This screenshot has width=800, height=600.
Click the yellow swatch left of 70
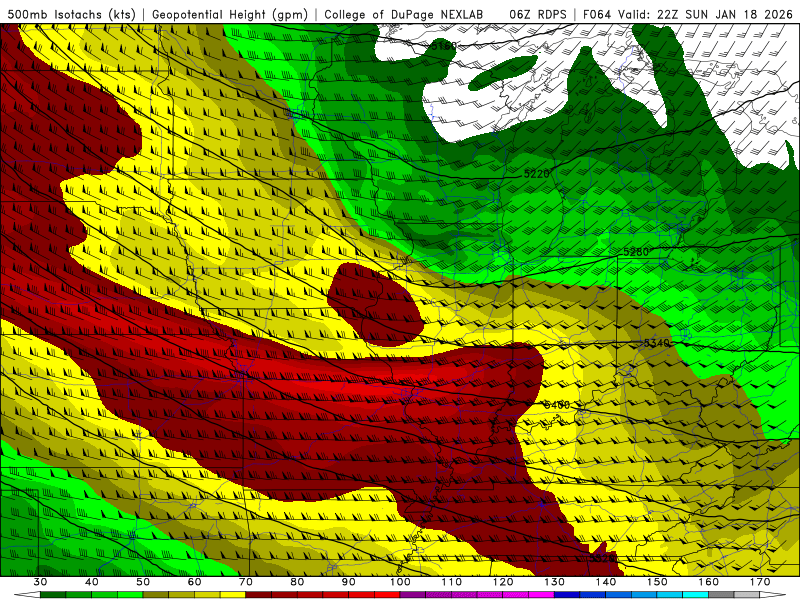[x=233, y=595]
